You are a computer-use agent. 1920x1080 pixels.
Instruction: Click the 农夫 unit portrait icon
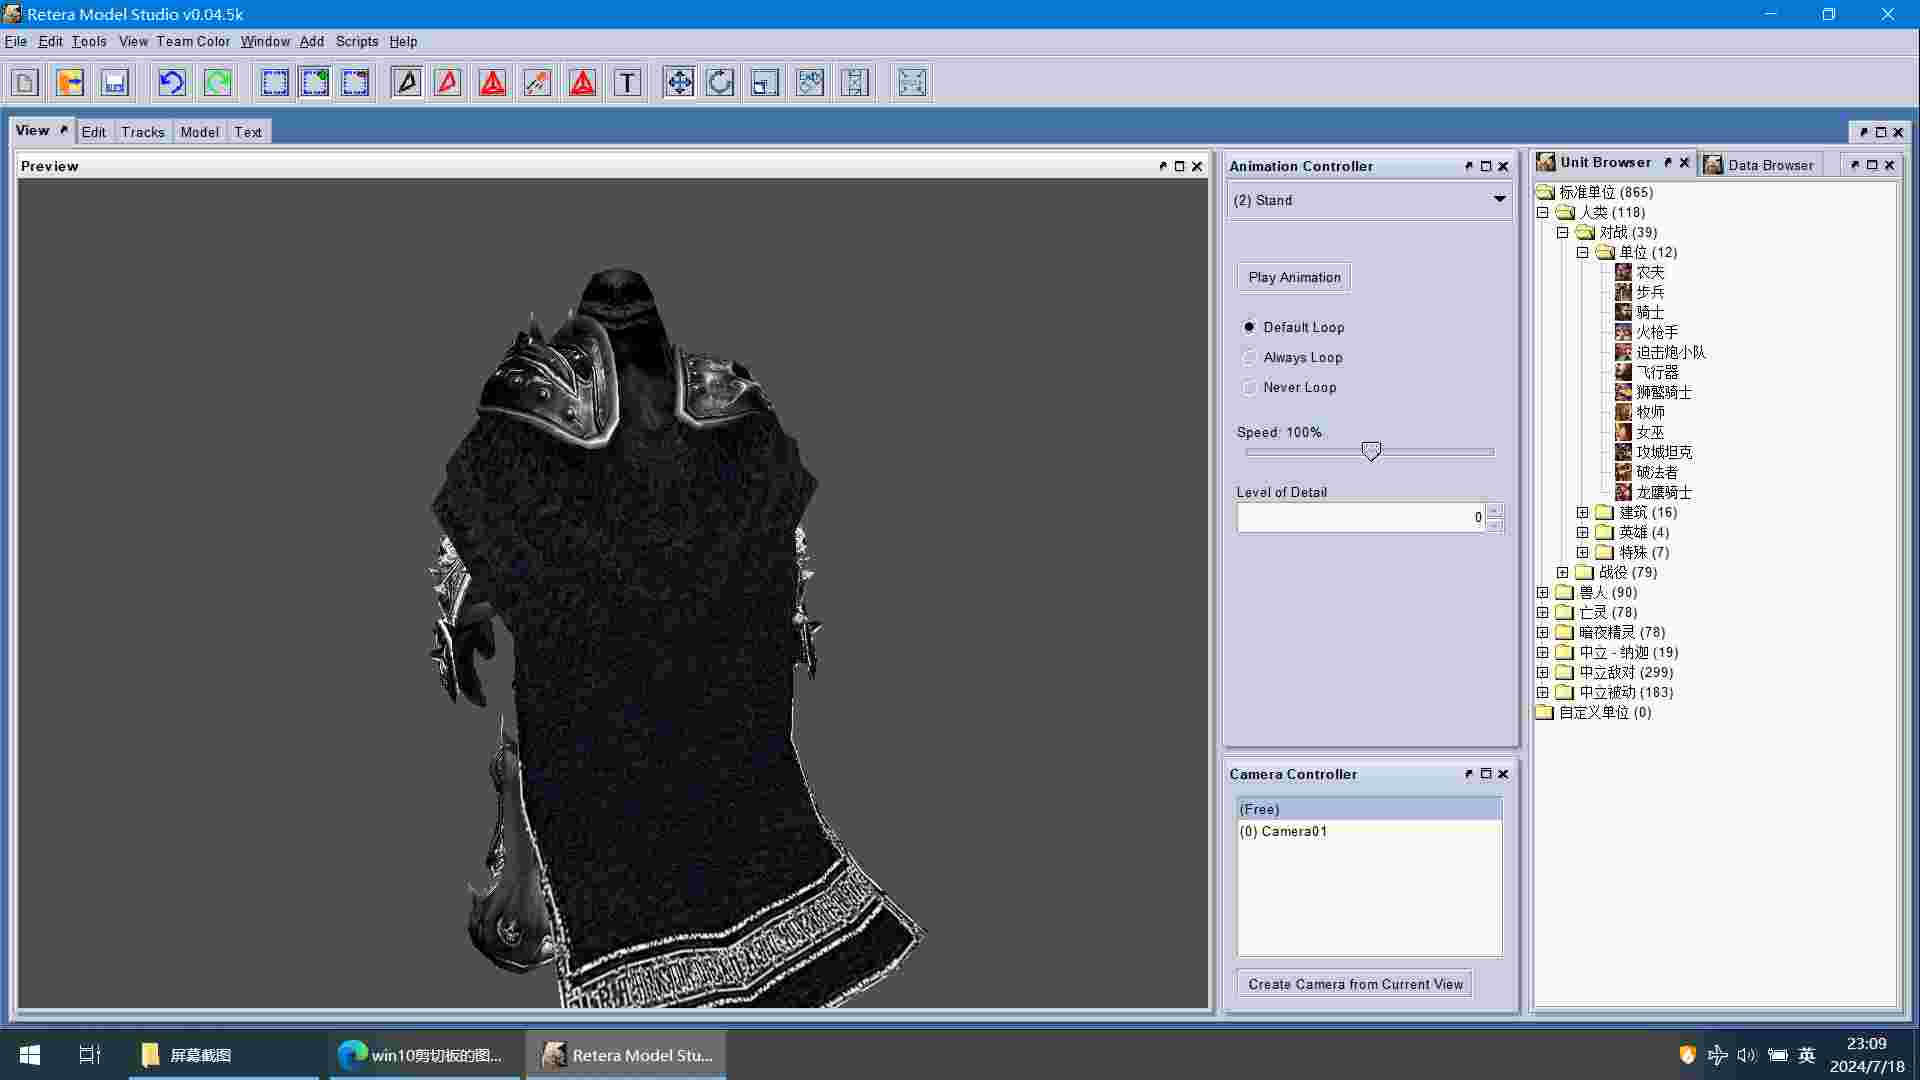tap(1623, 272)
